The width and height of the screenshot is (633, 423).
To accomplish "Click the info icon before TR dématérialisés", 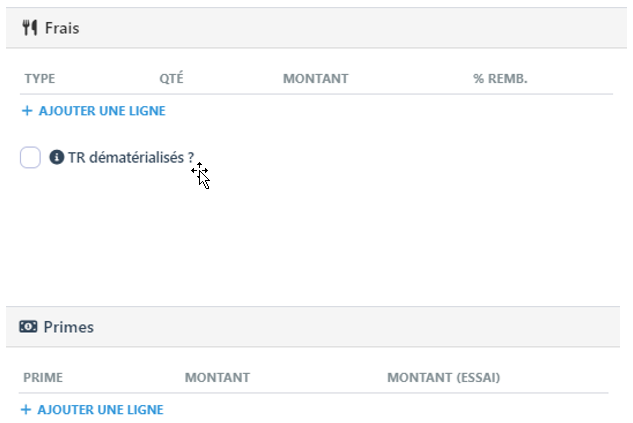I will 57,157.
